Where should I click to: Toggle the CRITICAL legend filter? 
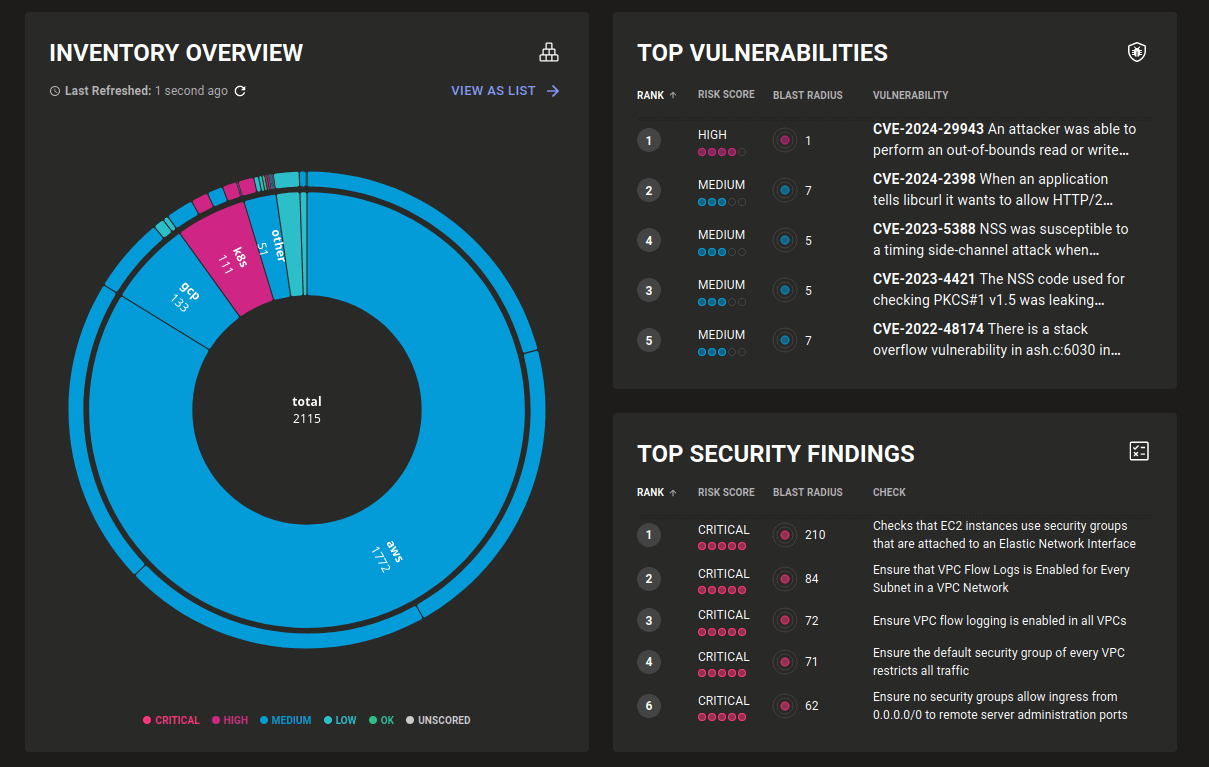171,720
